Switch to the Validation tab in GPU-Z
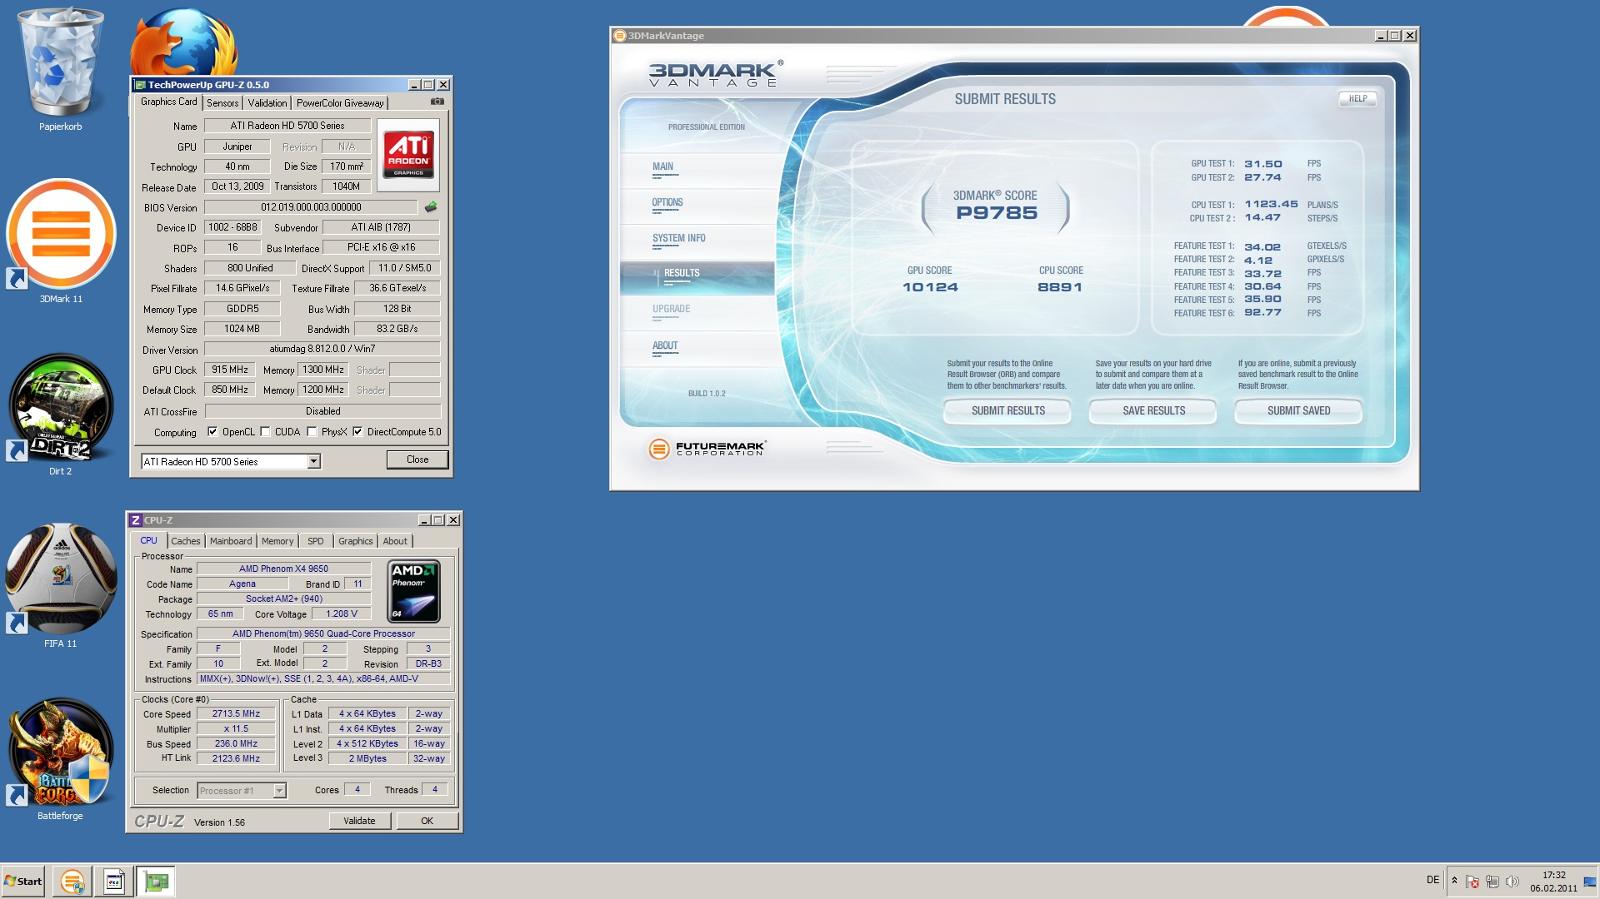This screenshot has width=1600, height=899. pyautogui.click(x=267, y=103)
